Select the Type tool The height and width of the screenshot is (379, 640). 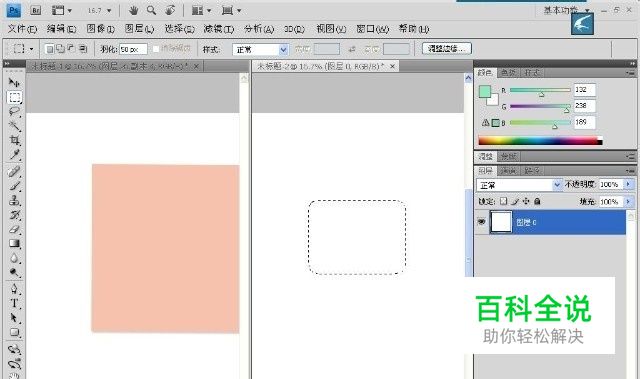[x=14, y=304]
